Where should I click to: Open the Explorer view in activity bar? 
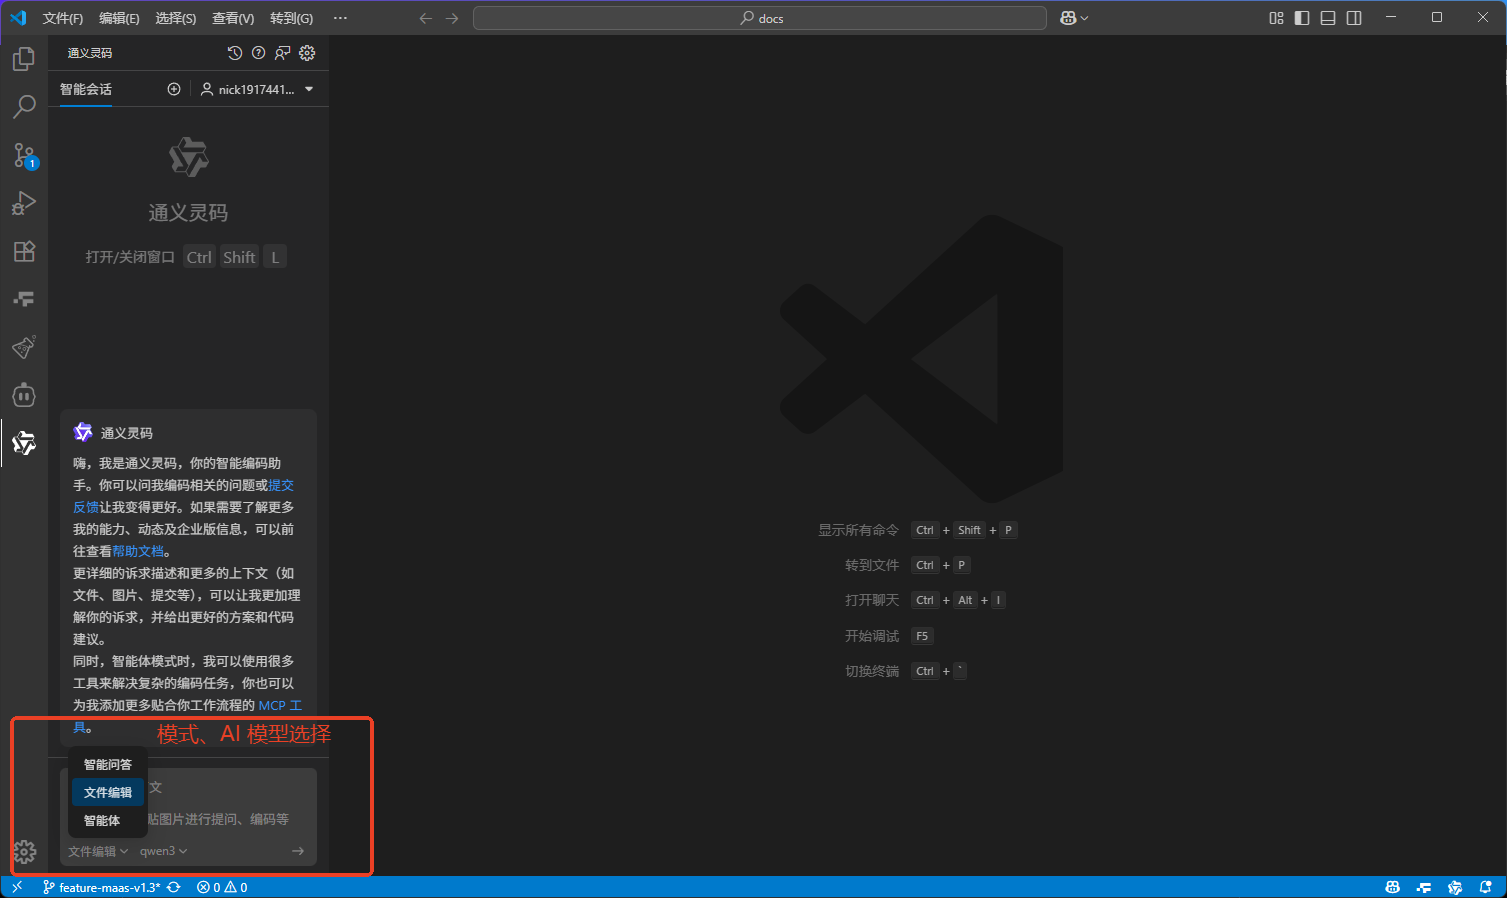click(24, 60)
